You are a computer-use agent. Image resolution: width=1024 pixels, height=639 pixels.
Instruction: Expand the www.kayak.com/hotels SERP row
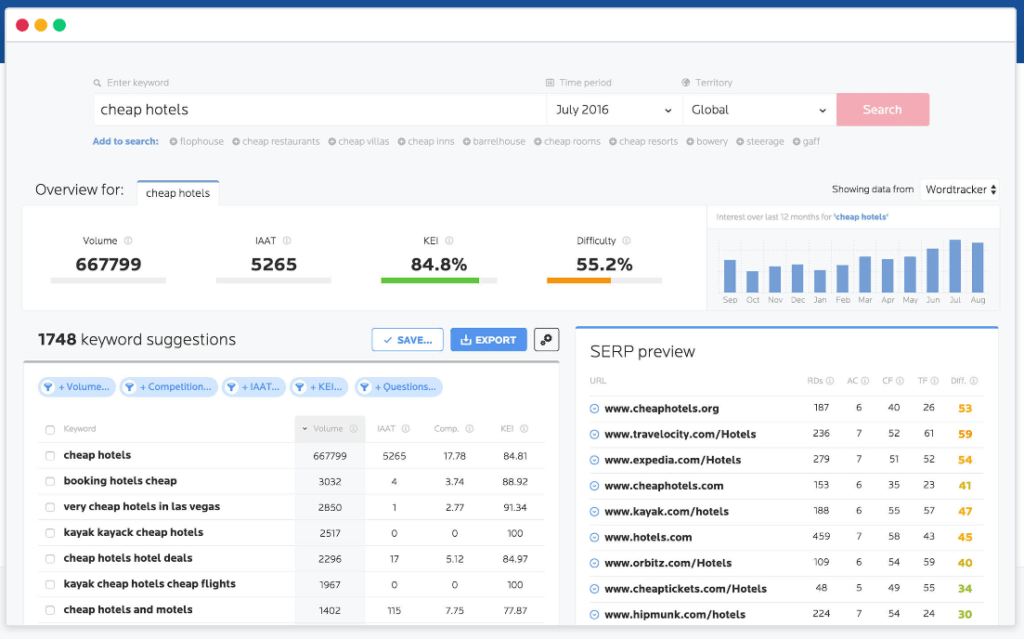point(594,512)
